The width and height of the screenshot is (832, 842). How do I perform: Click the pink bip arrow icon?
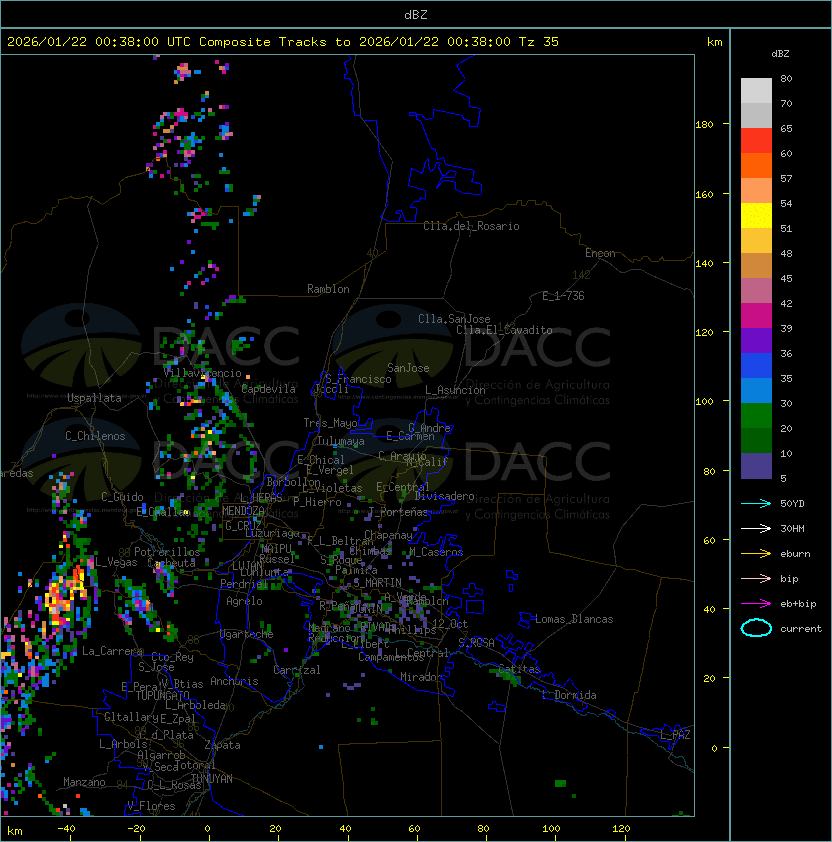click(756, 578)
